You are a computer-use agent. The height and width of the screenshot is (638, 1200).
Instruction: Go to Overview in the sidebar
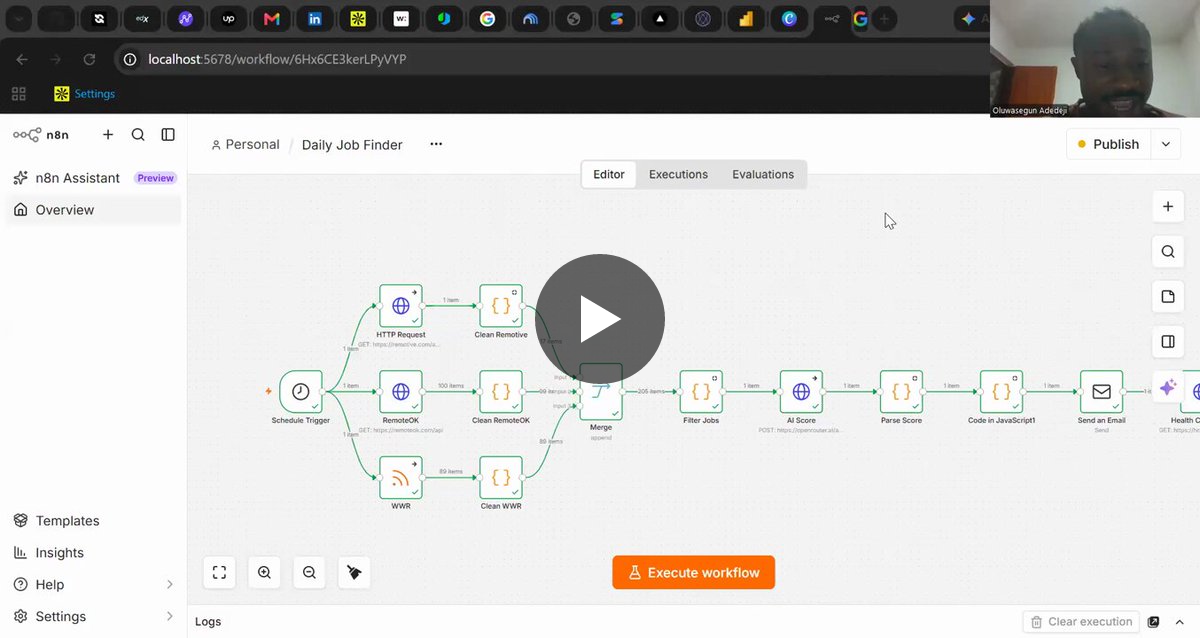coord(94,210)
